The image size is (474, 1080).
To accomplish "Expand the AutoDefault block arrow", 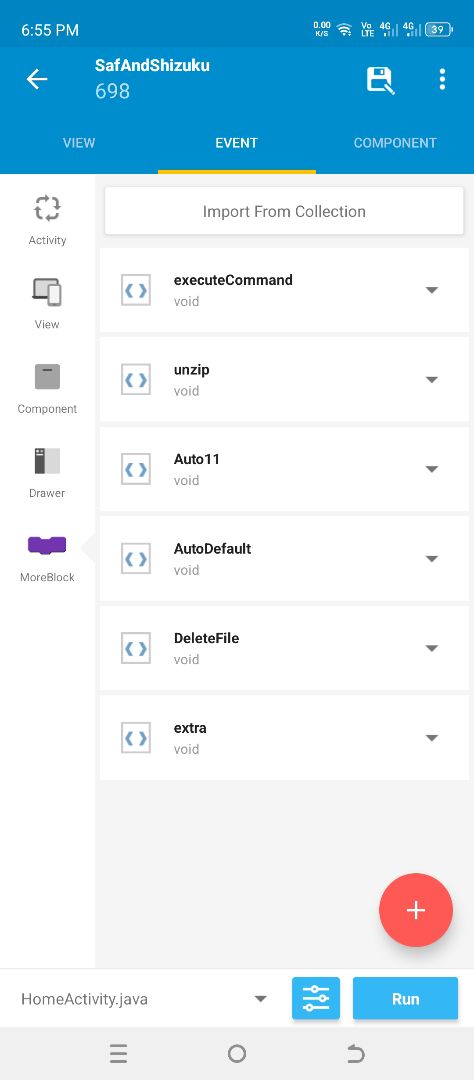I will point(431,559).
